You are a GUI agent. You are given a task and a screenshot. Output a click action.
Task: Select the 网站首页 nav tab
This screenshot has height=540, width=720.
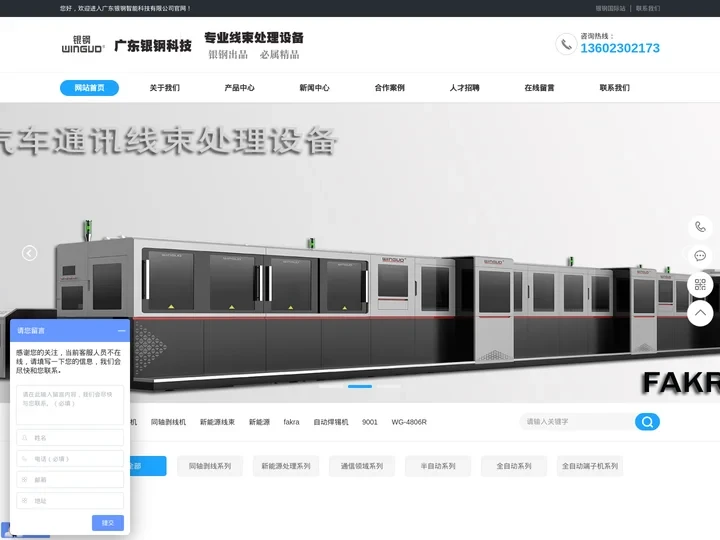click(x=89, y=88)
